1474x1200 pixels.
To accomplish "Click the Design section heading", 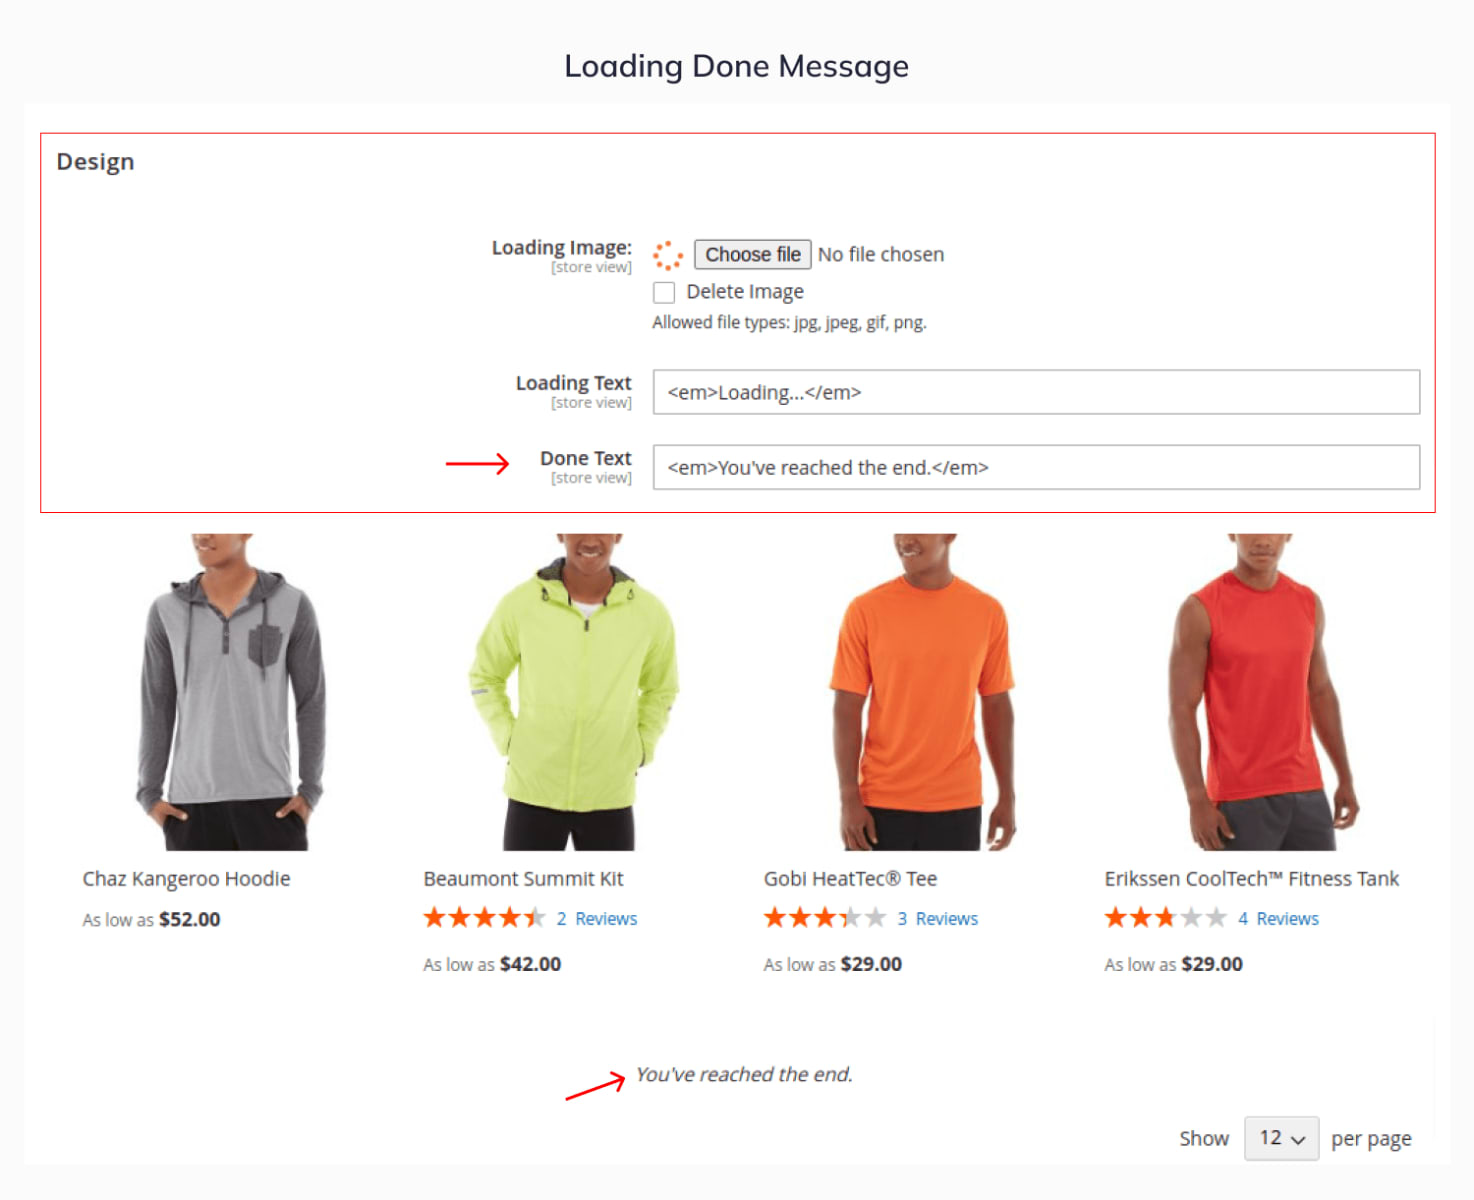I will pyautogui.click(x=95, y=162).
